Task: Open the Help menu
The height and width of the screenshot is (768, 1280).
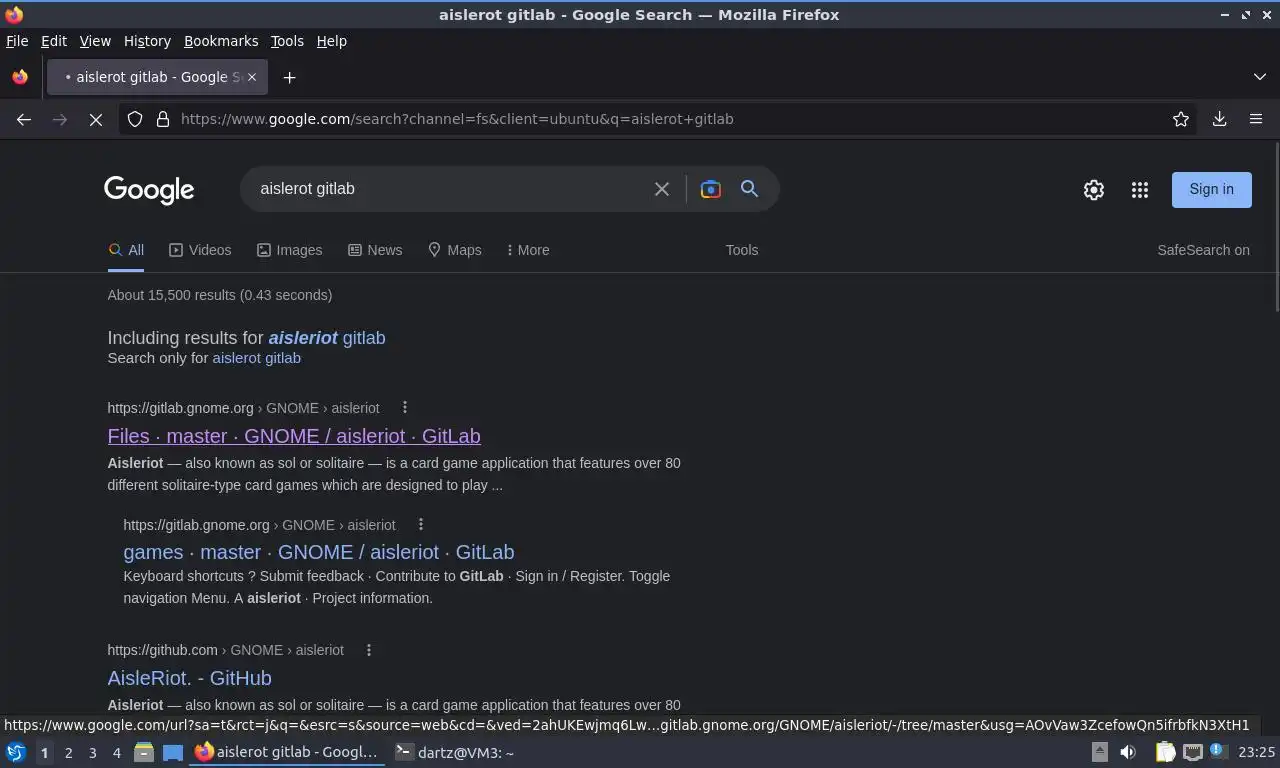Action: 332,41
